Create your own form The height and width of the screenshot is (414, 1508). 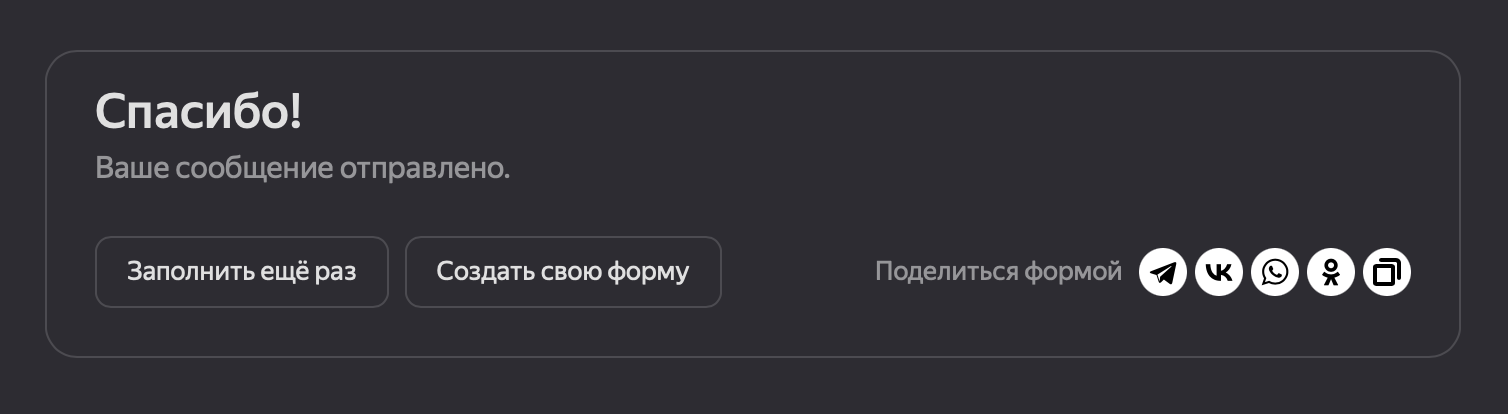(563, 272)
